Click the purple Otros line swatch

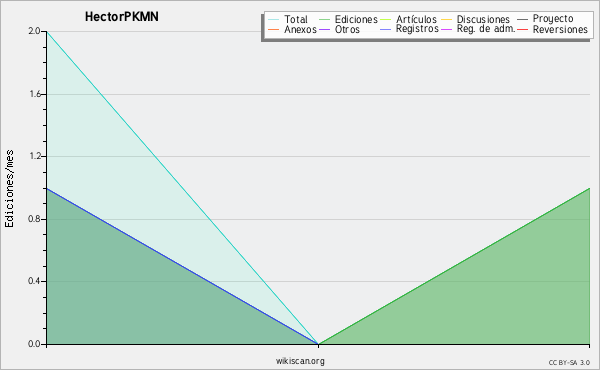[324, 29]
